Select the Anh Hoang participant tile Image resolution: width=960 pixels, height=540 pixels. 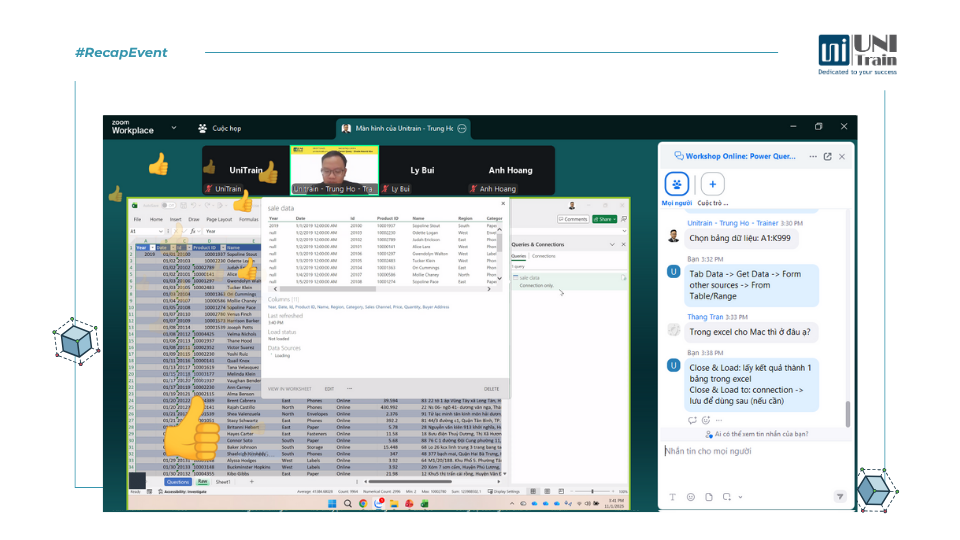point(510,170)
